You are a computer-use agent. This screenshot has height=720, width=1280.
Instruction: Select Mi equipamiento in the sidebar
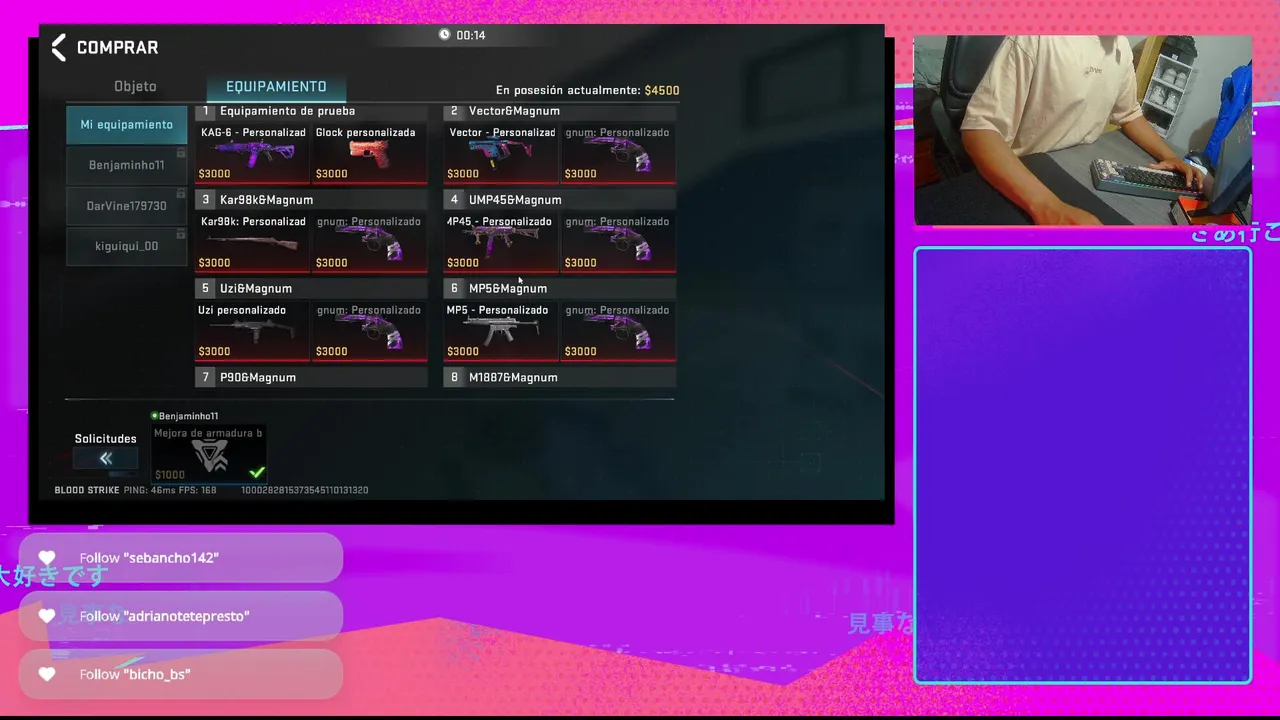coord(127,125)
